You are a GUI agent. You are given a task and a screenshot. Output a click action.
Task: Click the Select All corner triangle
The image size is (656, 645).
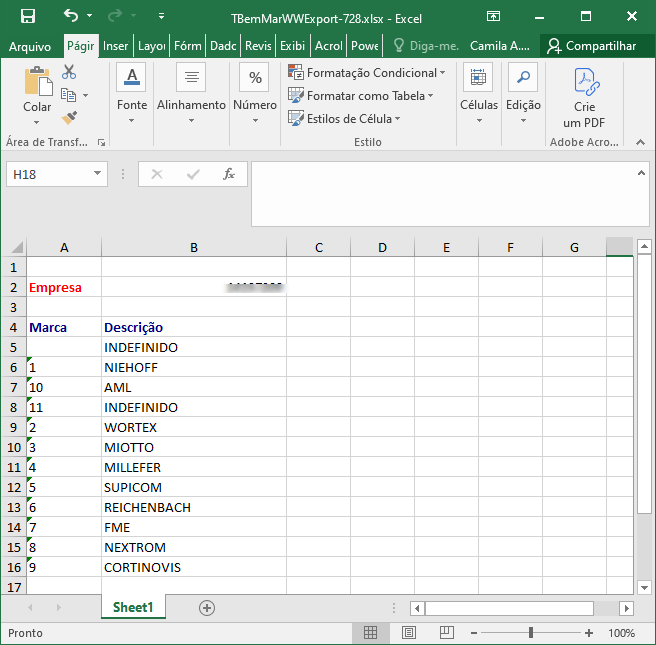16,247
